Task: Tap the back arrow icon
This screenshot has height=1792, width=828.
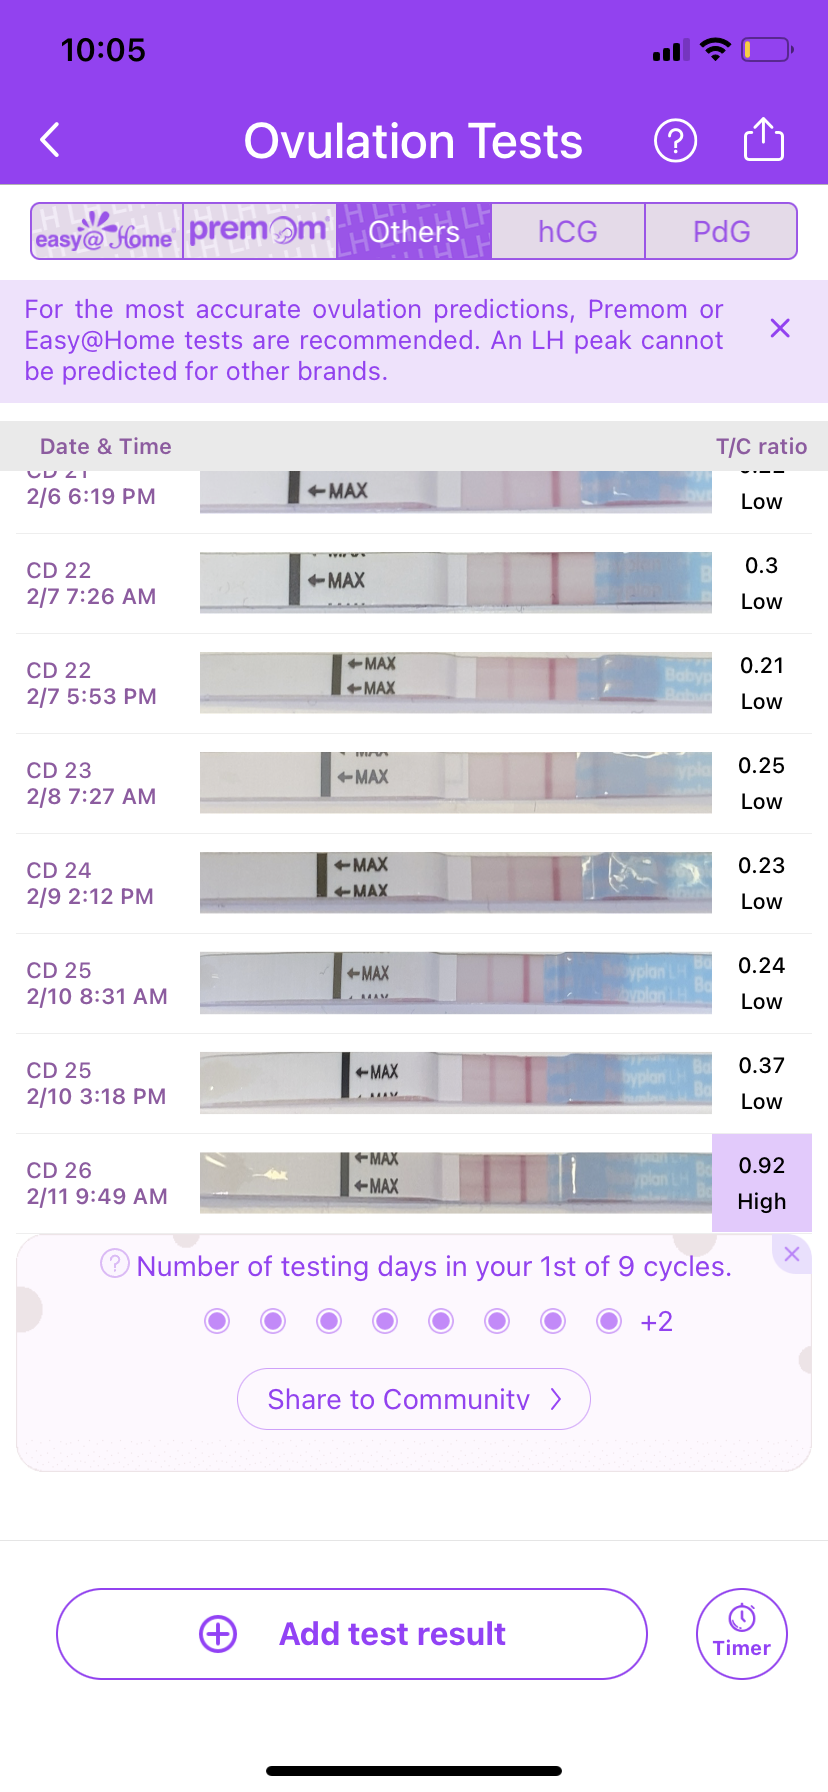Action: 51,141
